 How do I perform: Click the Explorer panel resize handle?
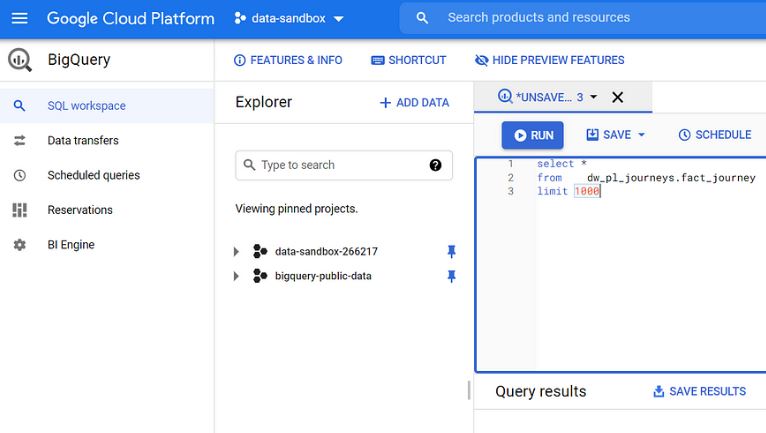(x=469, y=390)
